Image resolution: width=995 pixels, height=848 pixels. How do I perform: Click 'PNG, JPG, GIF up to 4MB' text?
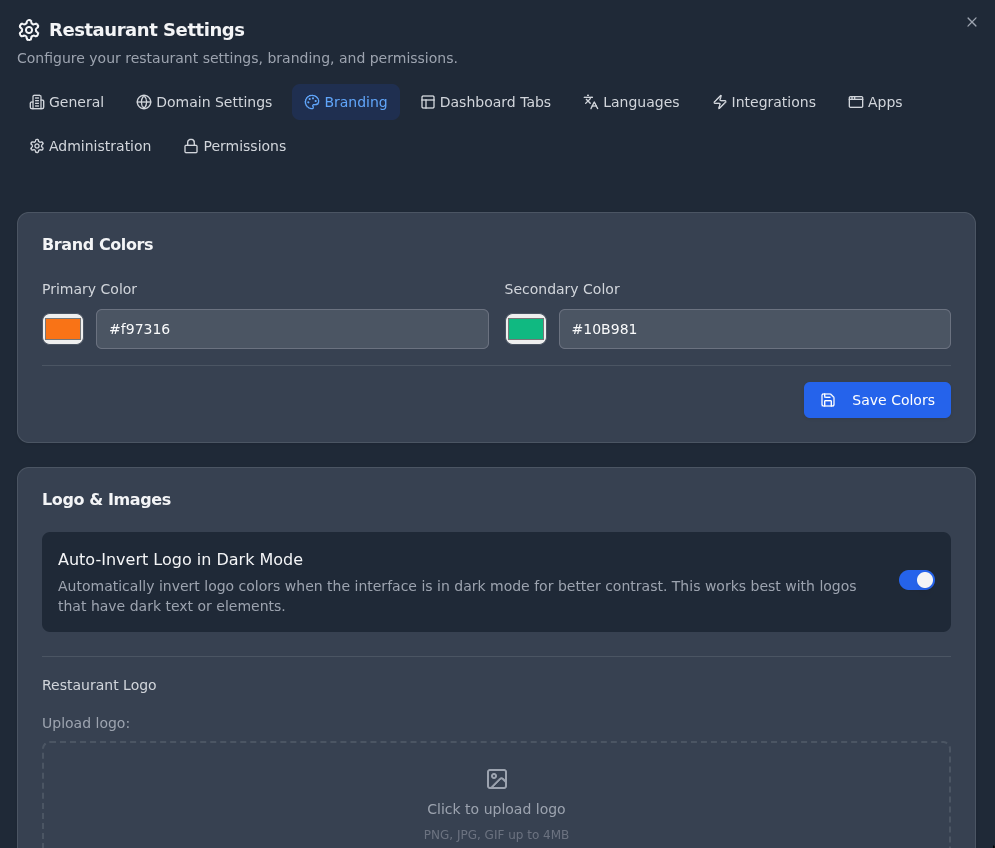coord(496,835)
